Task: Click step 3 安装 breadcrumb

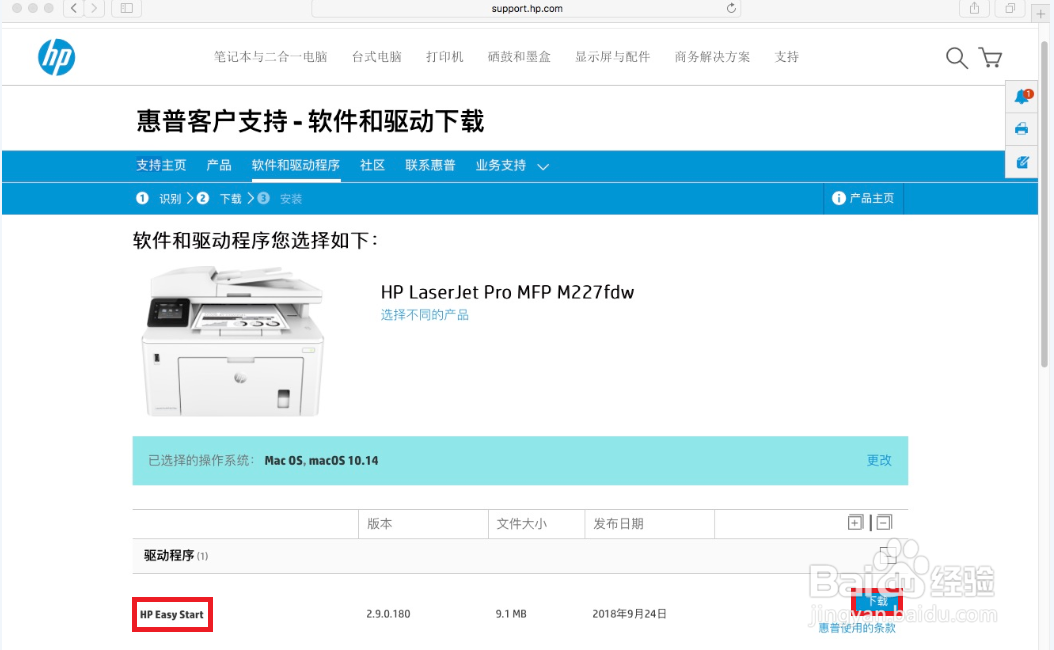Action: tap(280, 198)
